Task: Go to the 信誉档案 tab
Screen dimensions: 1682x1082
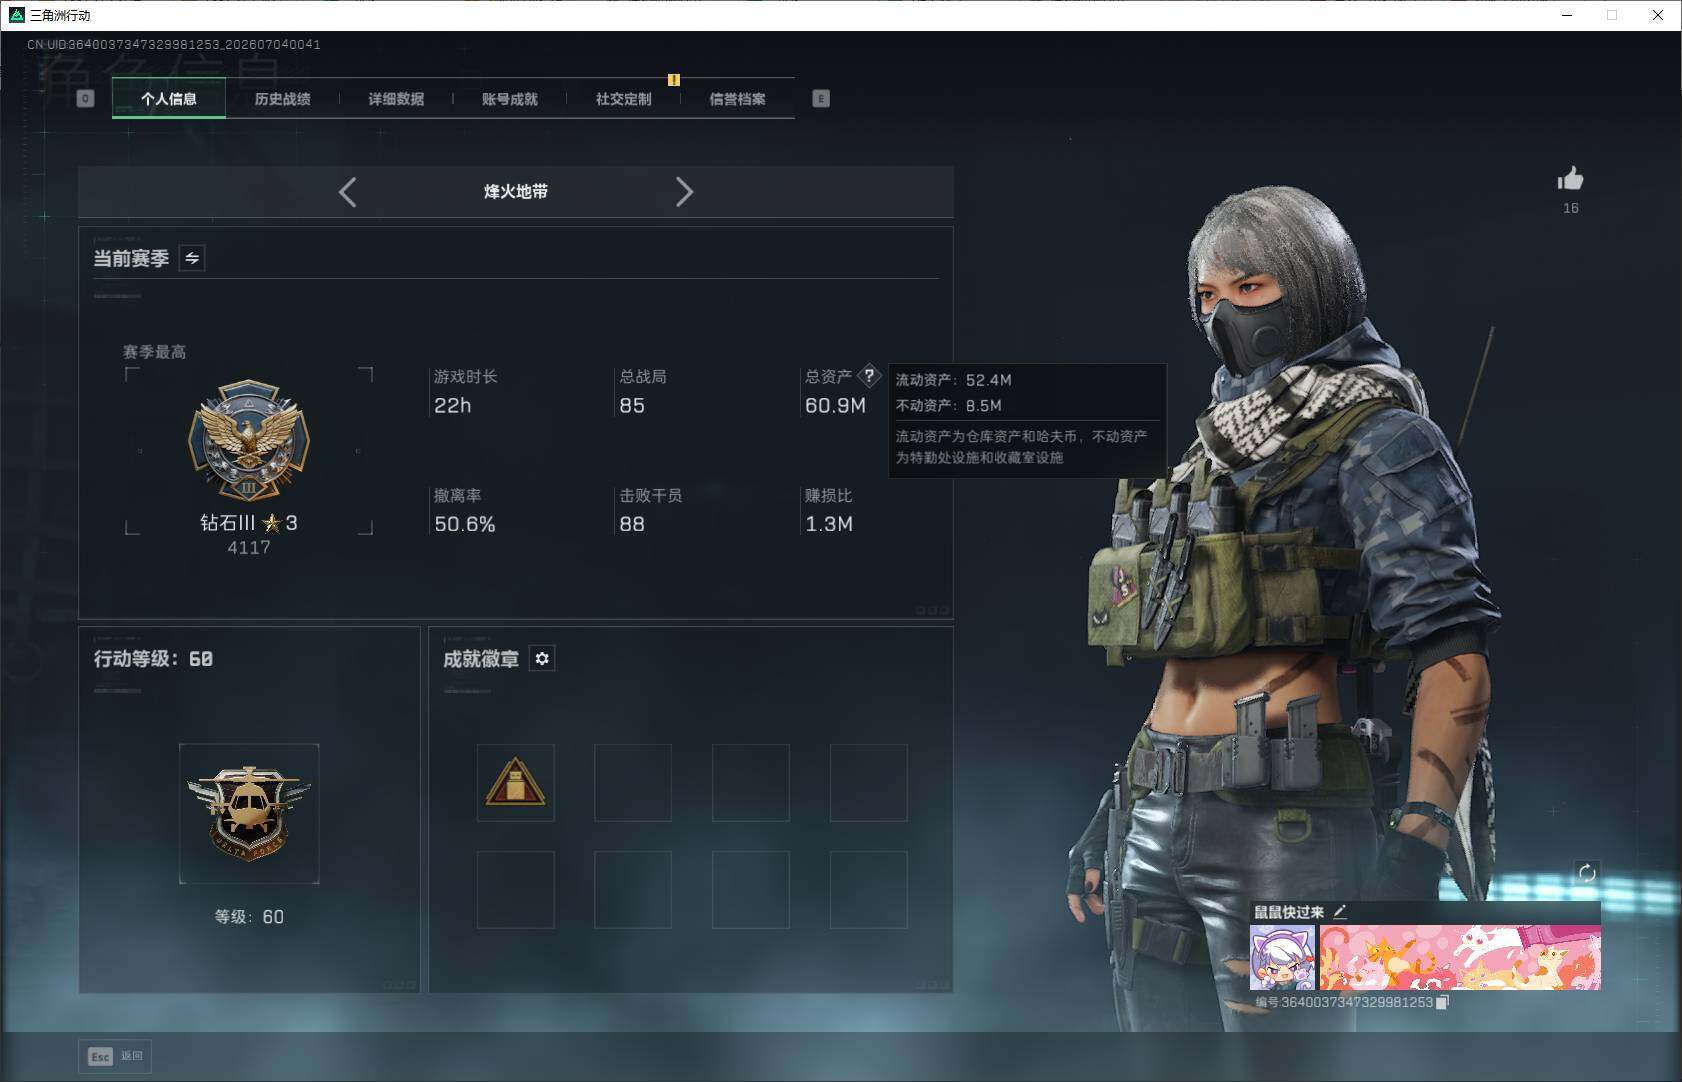Action: (737, 99)
